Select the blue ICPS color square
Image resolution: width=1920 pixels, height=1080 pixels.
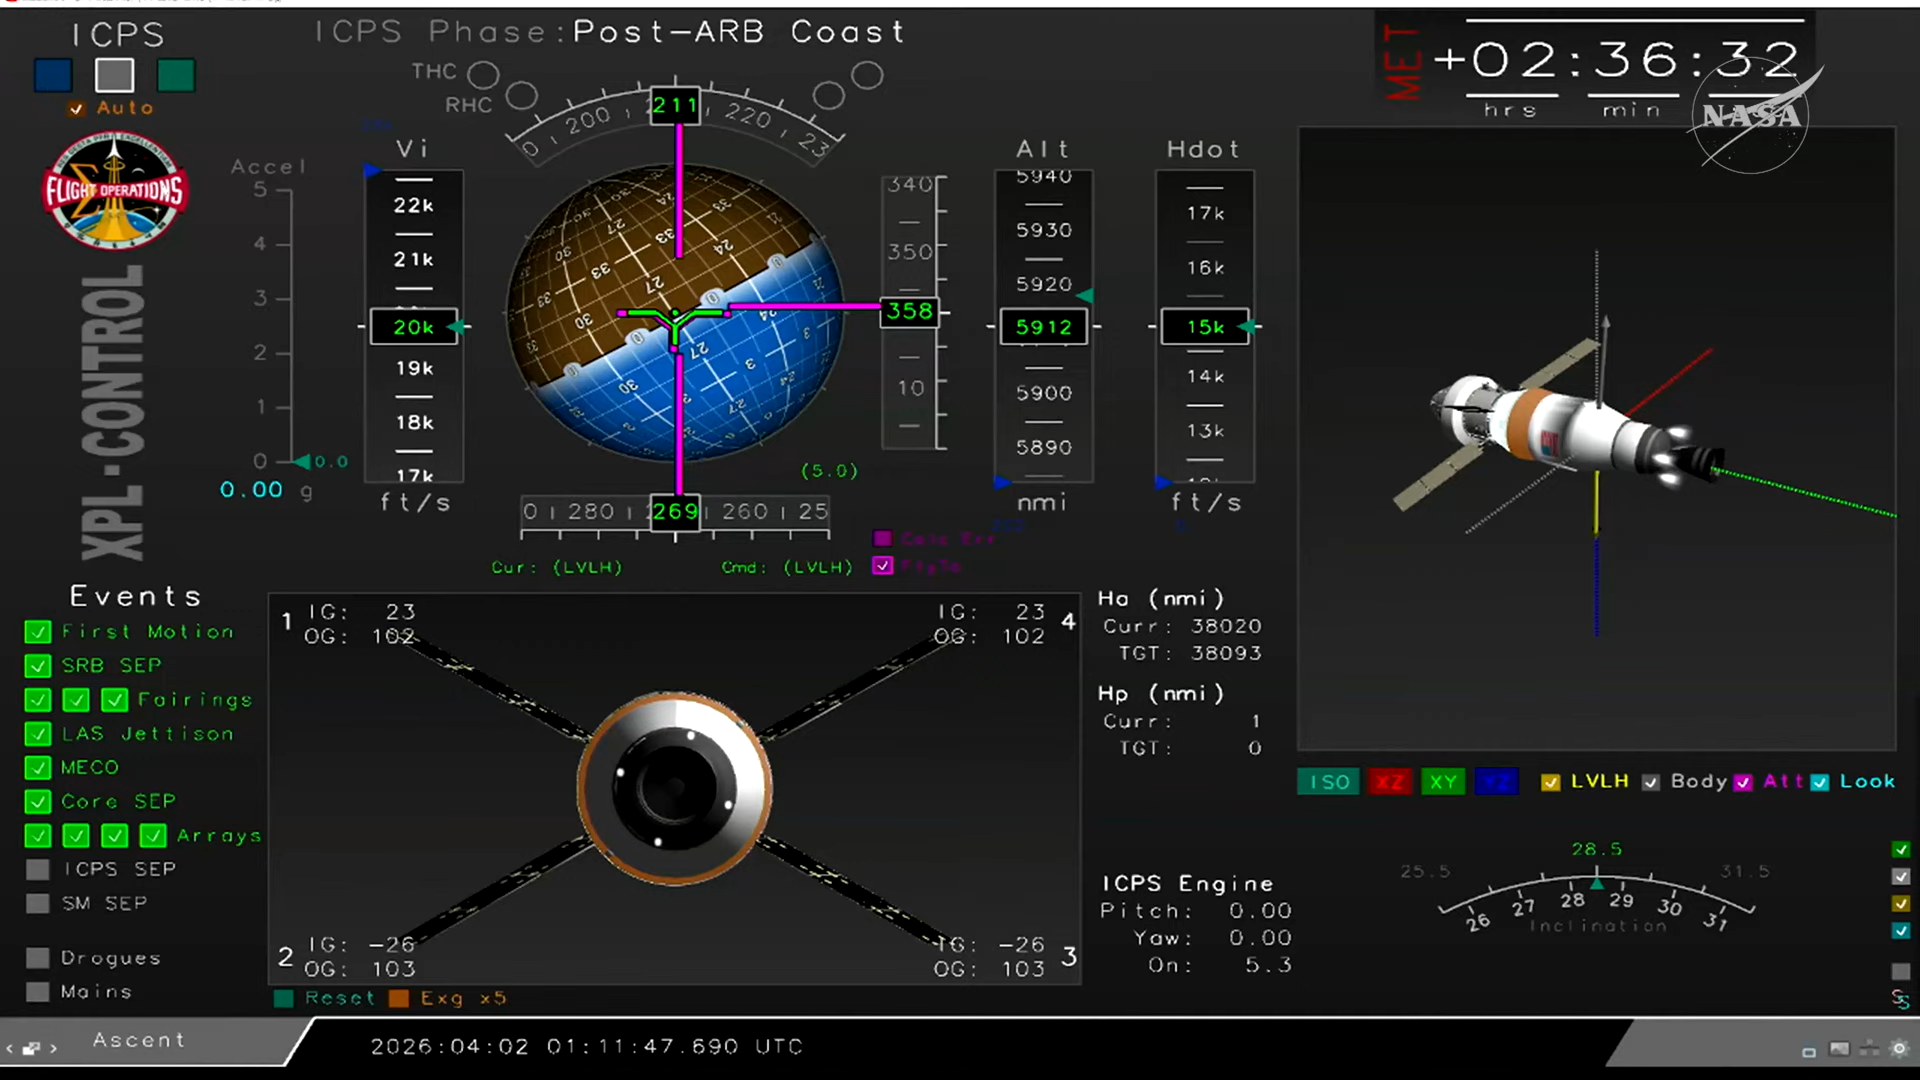(53, 75)
